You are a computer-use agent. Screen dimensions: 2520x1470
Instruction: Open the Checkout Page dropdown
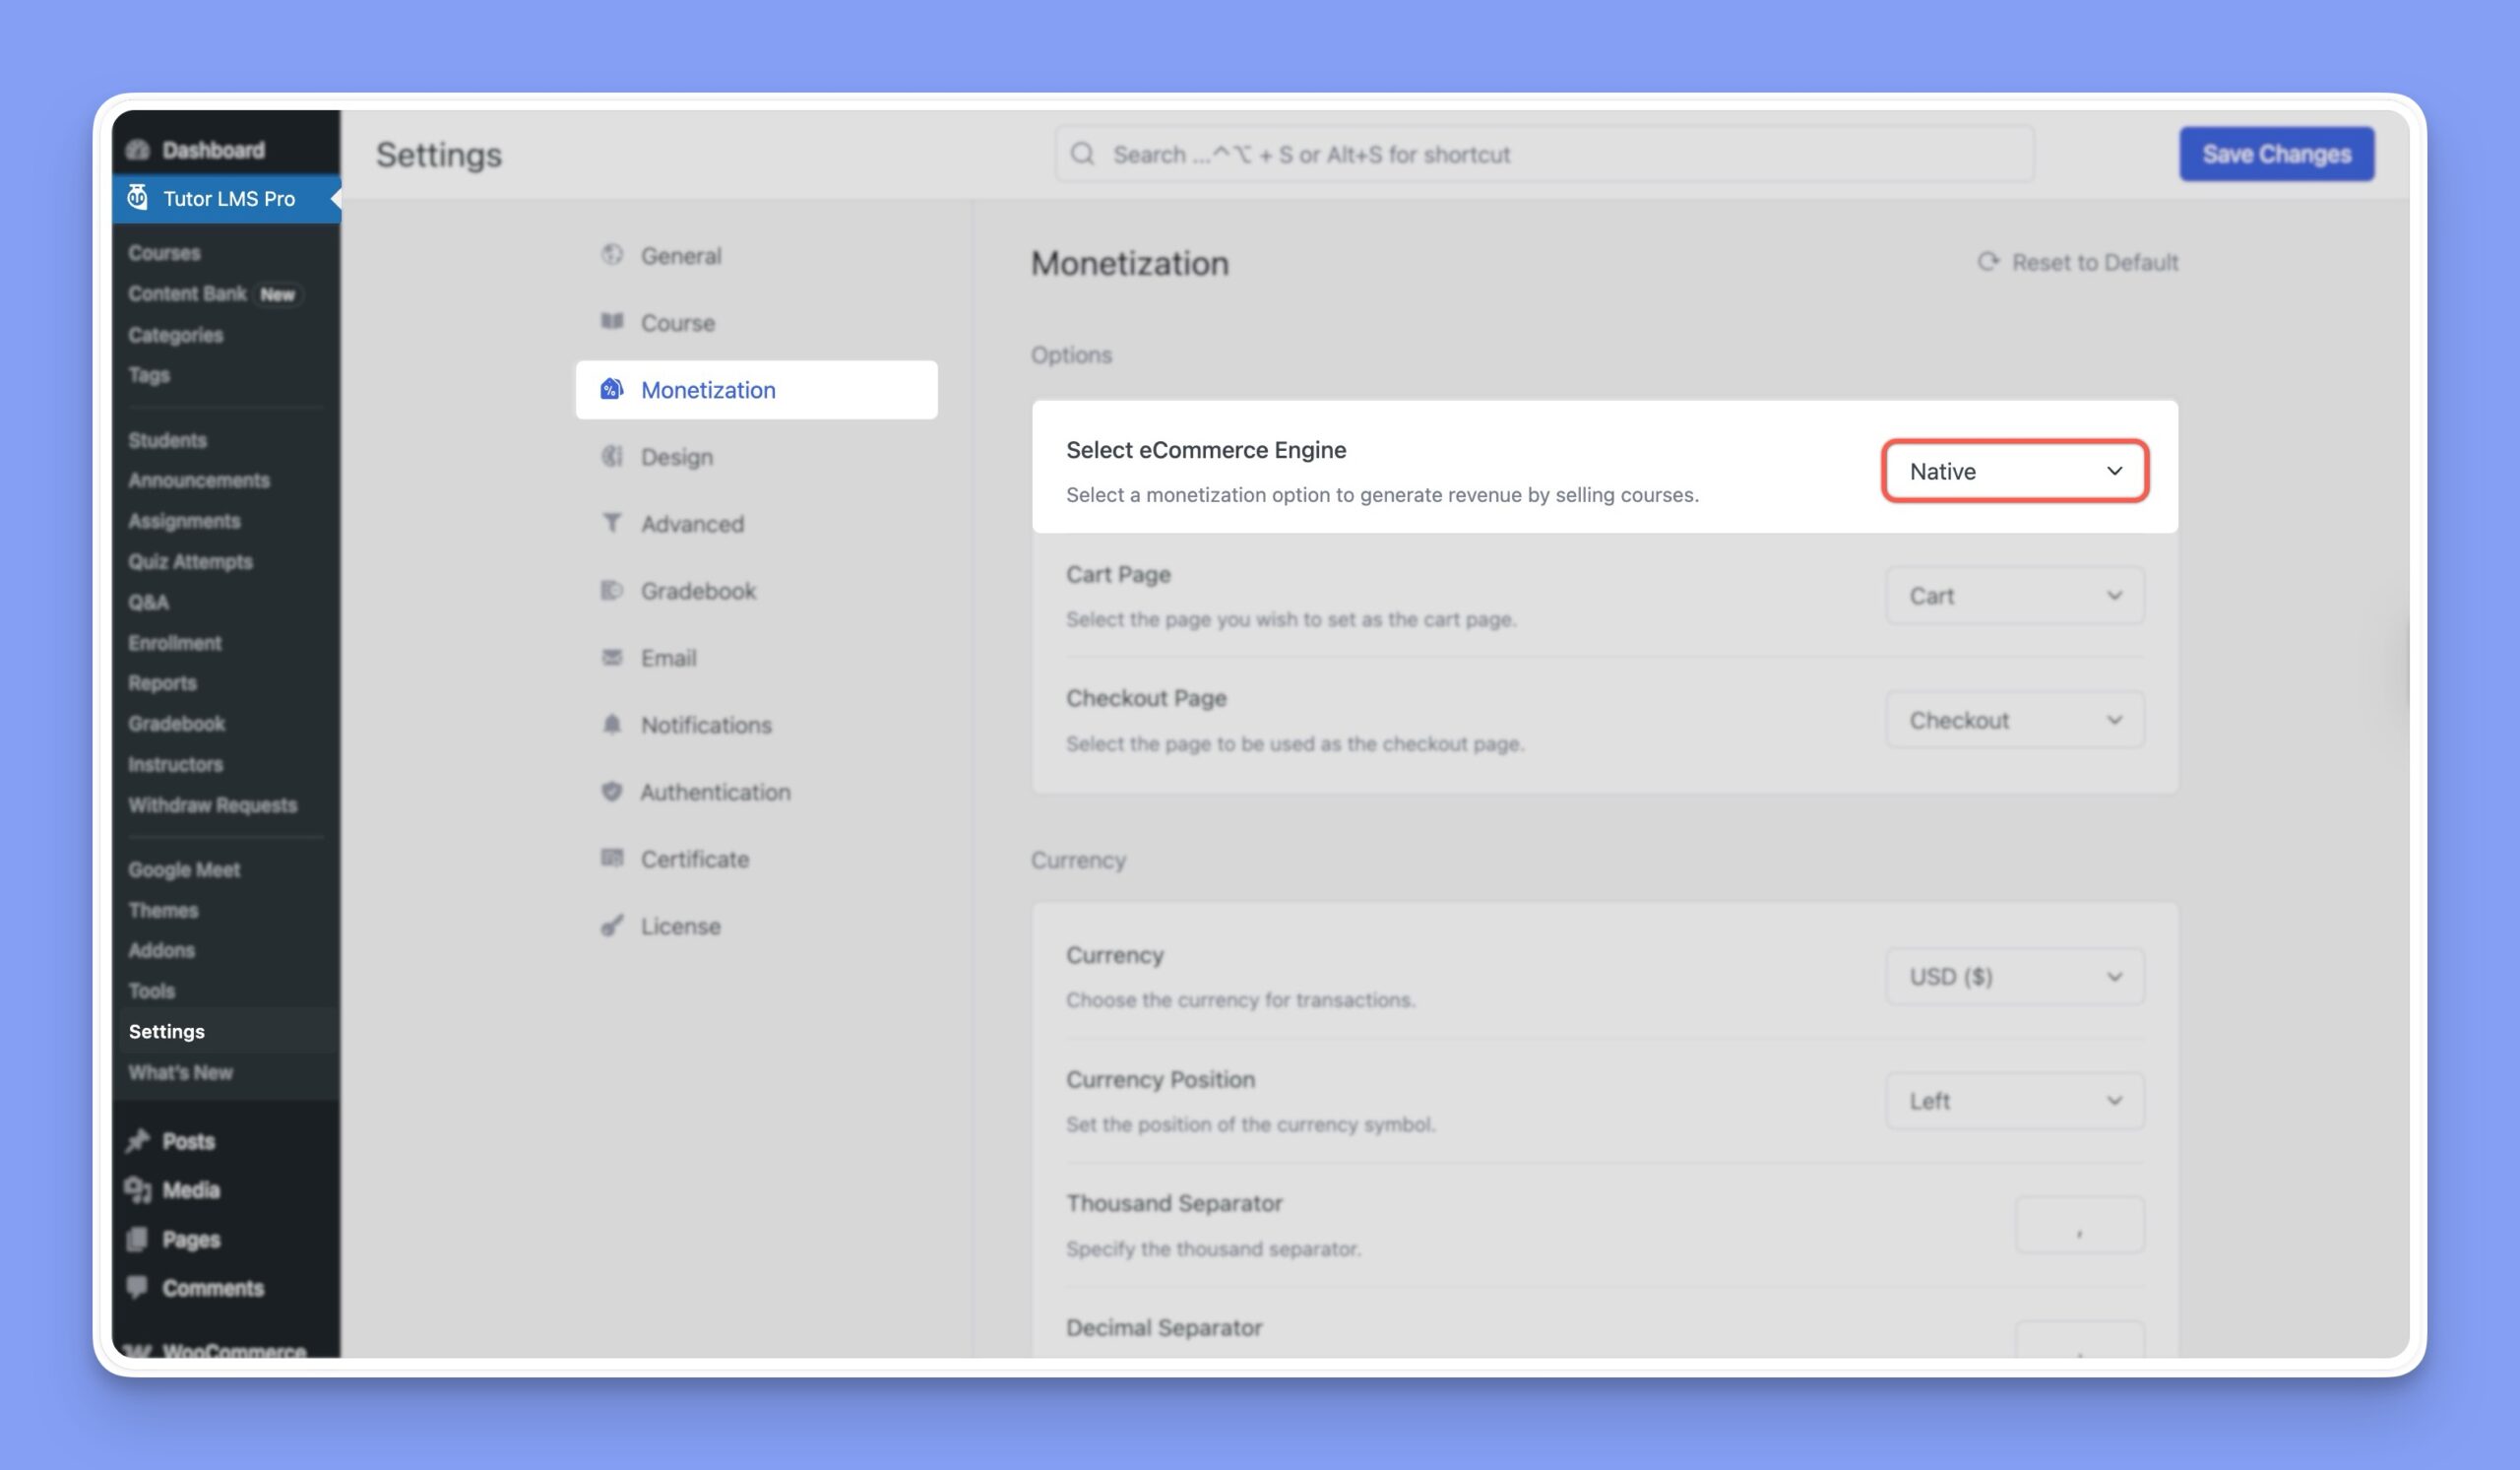tap(2014, 720)
